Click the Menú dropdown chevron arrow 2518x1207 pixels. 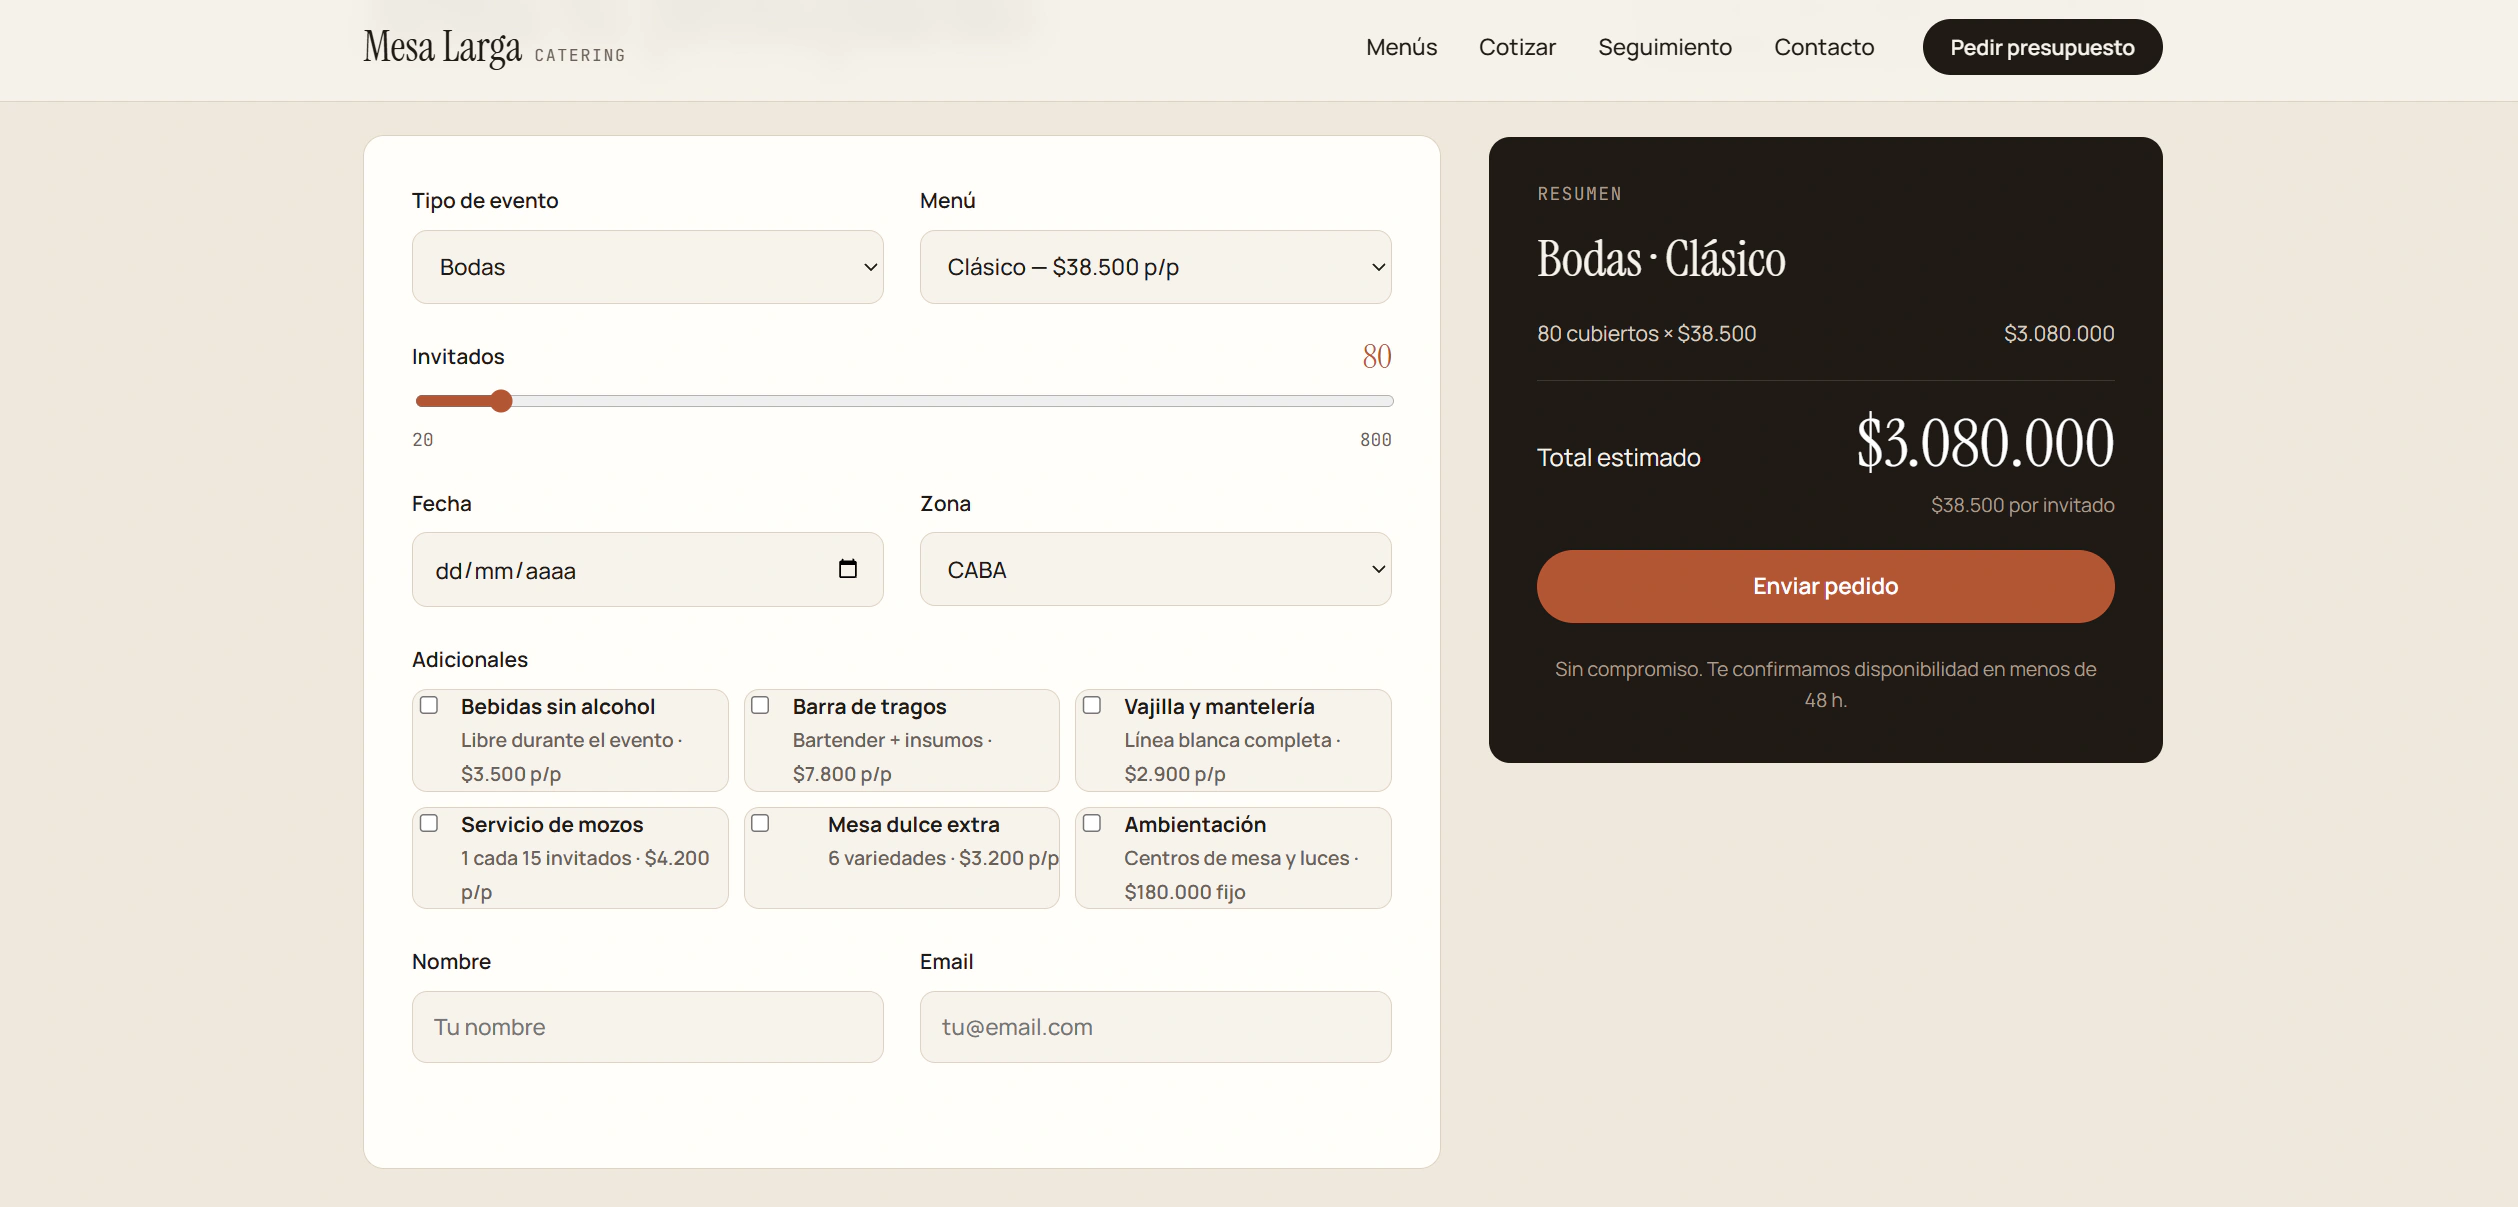coord(1378,267)
